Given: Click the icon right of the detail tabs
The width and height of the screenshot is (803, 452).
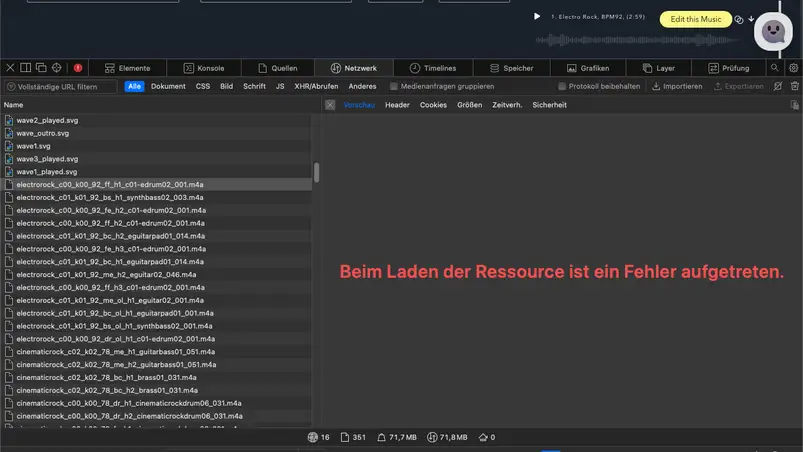Looking at the screenshot, I should pos(794,105).
